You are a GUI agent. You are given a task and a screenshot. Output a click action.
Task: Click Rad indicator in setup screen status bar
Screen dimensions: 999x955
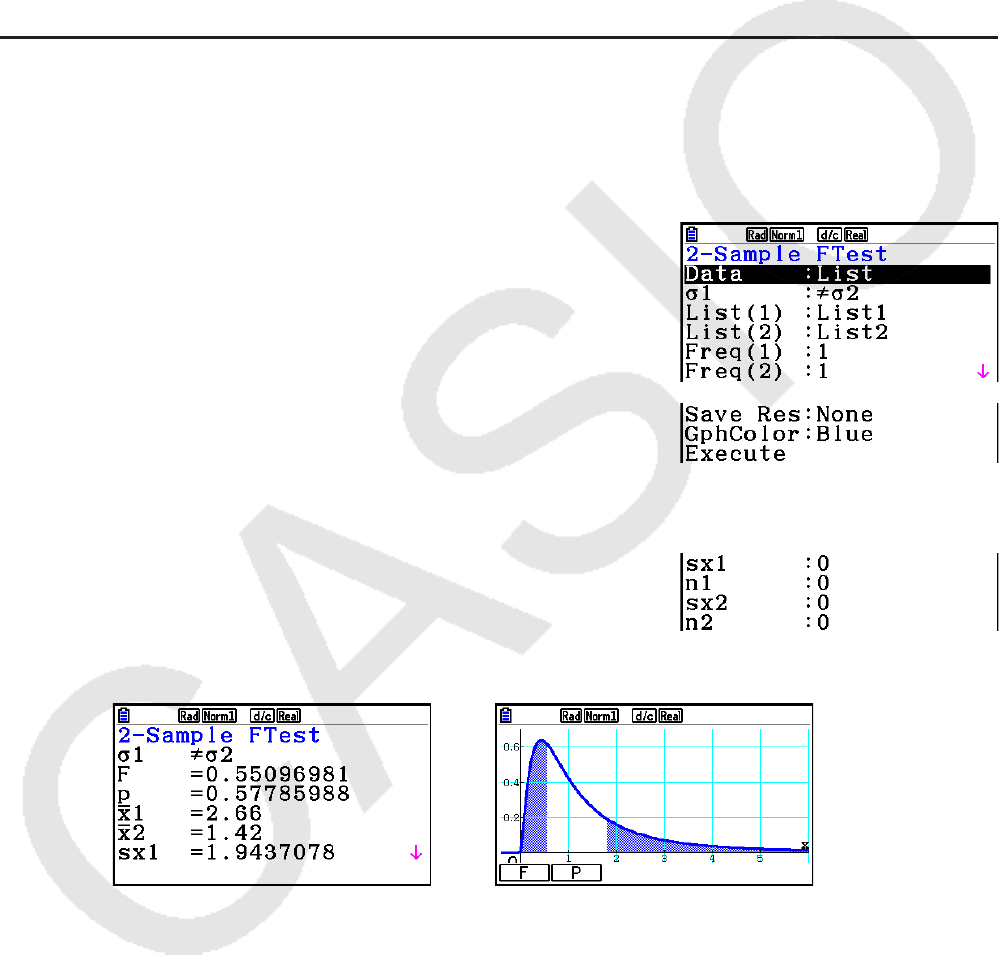pyautogui.click(x=756, y=235)
